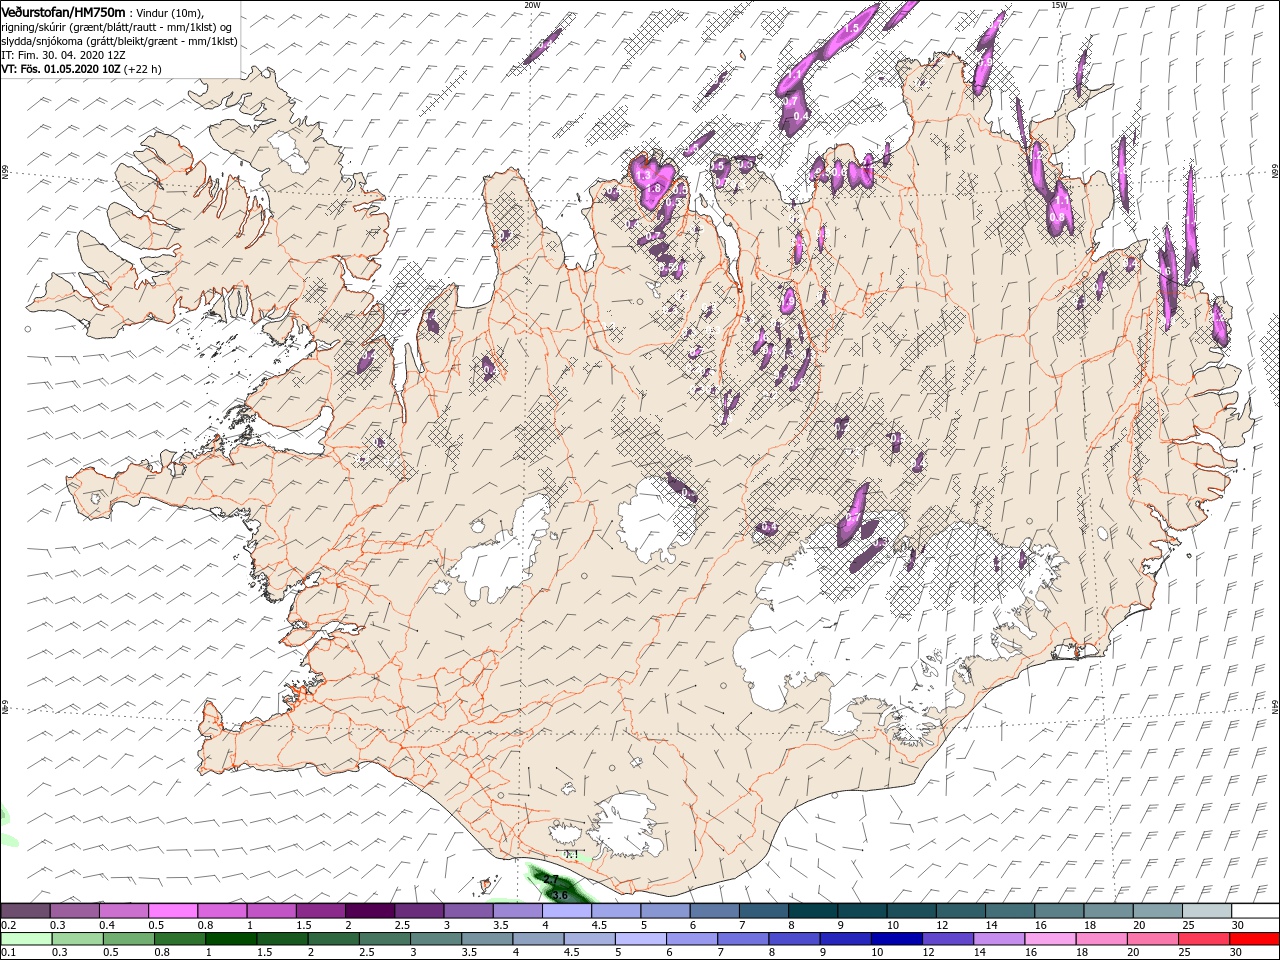The height and width of the screenshot is (960, 1280).
Task: Pick the lilac 14 rain scale swatch
Action: [997, 938]
